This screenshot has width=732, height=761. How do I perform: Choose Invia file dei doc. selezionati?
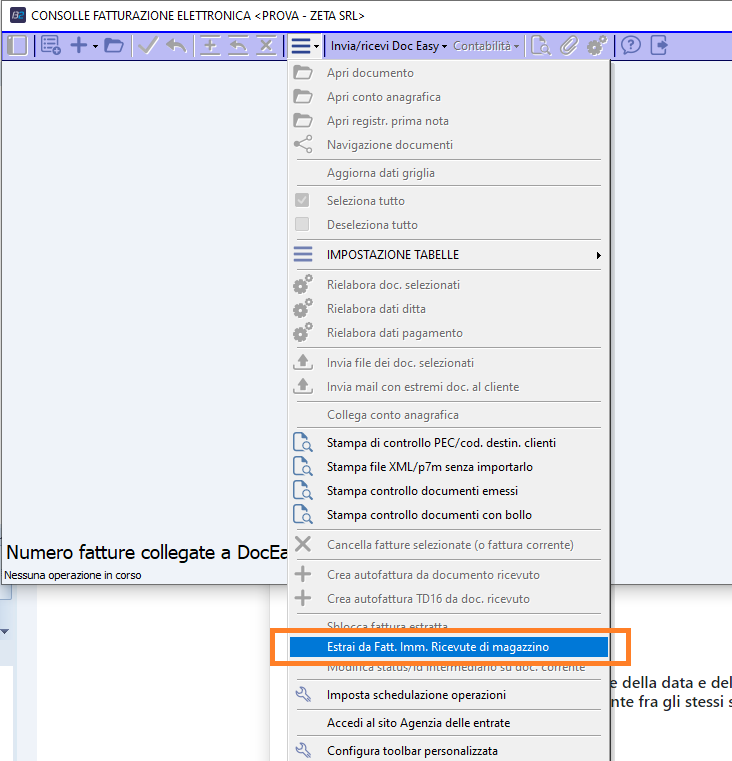449,363
